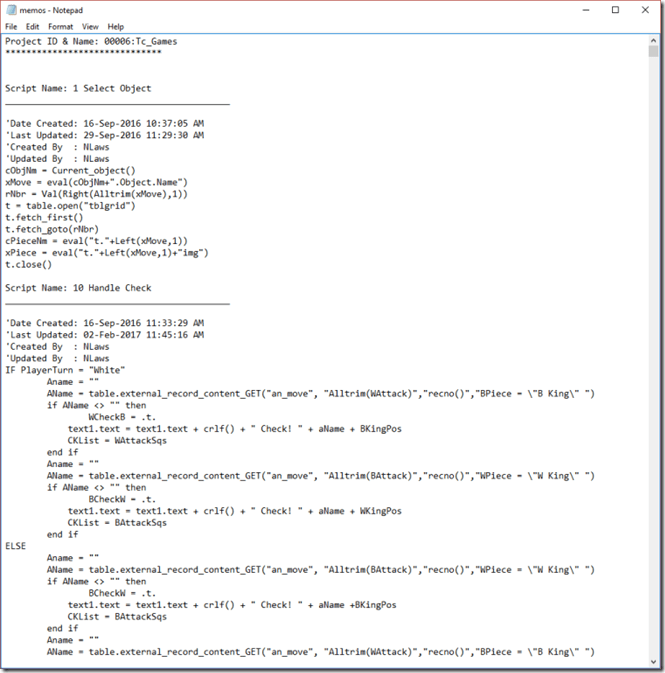Click the 'xMove = eval(cObjNm+".Object.Name")' line
This screenshot has width=665, height=673.
(x=96, y=182)
